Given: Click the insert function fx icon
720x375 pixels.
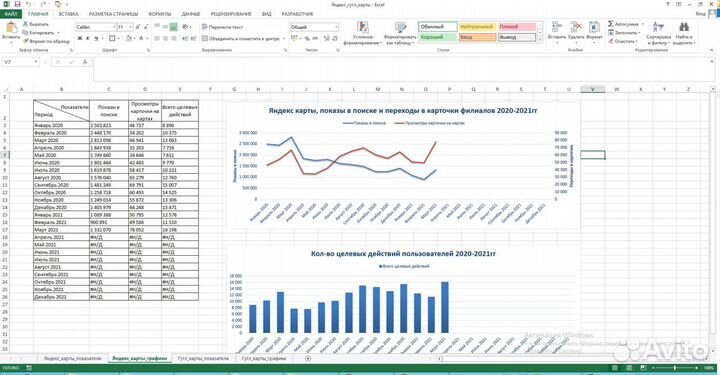Looking at the screenshot, I should 85,62.
